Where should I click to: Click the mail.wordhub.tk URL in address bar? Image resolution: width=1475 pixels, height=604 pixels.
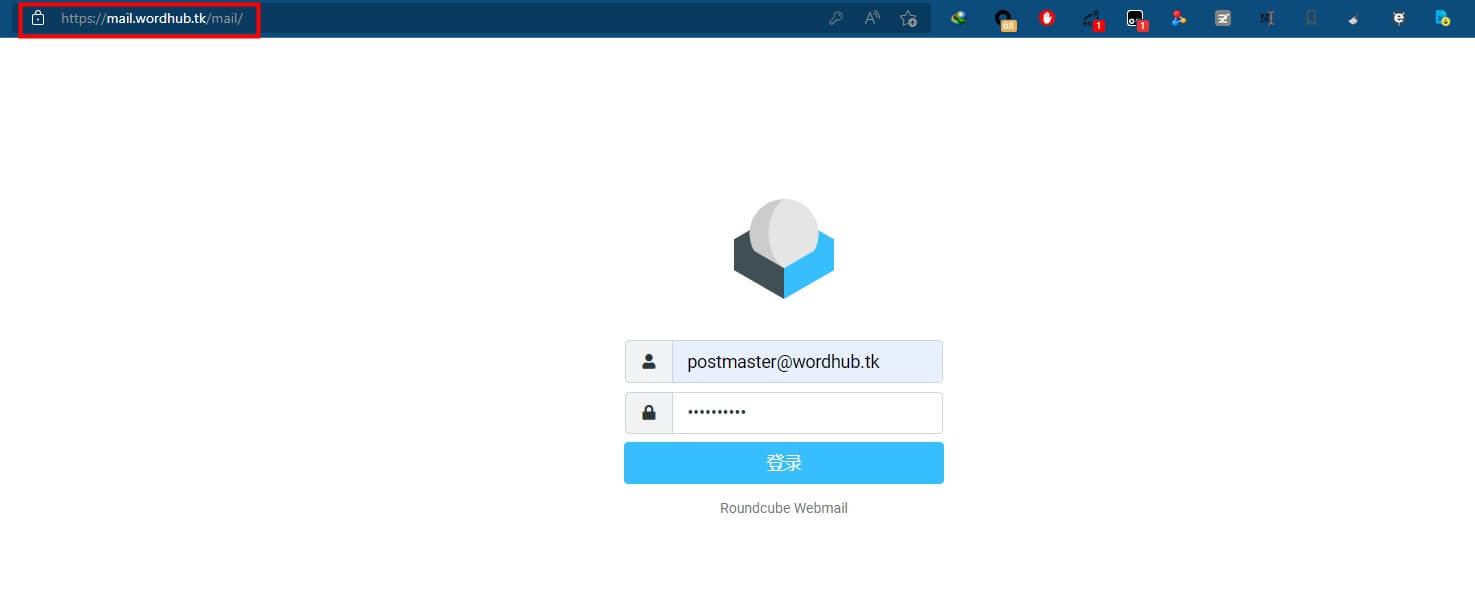click(x=152, y=18)
